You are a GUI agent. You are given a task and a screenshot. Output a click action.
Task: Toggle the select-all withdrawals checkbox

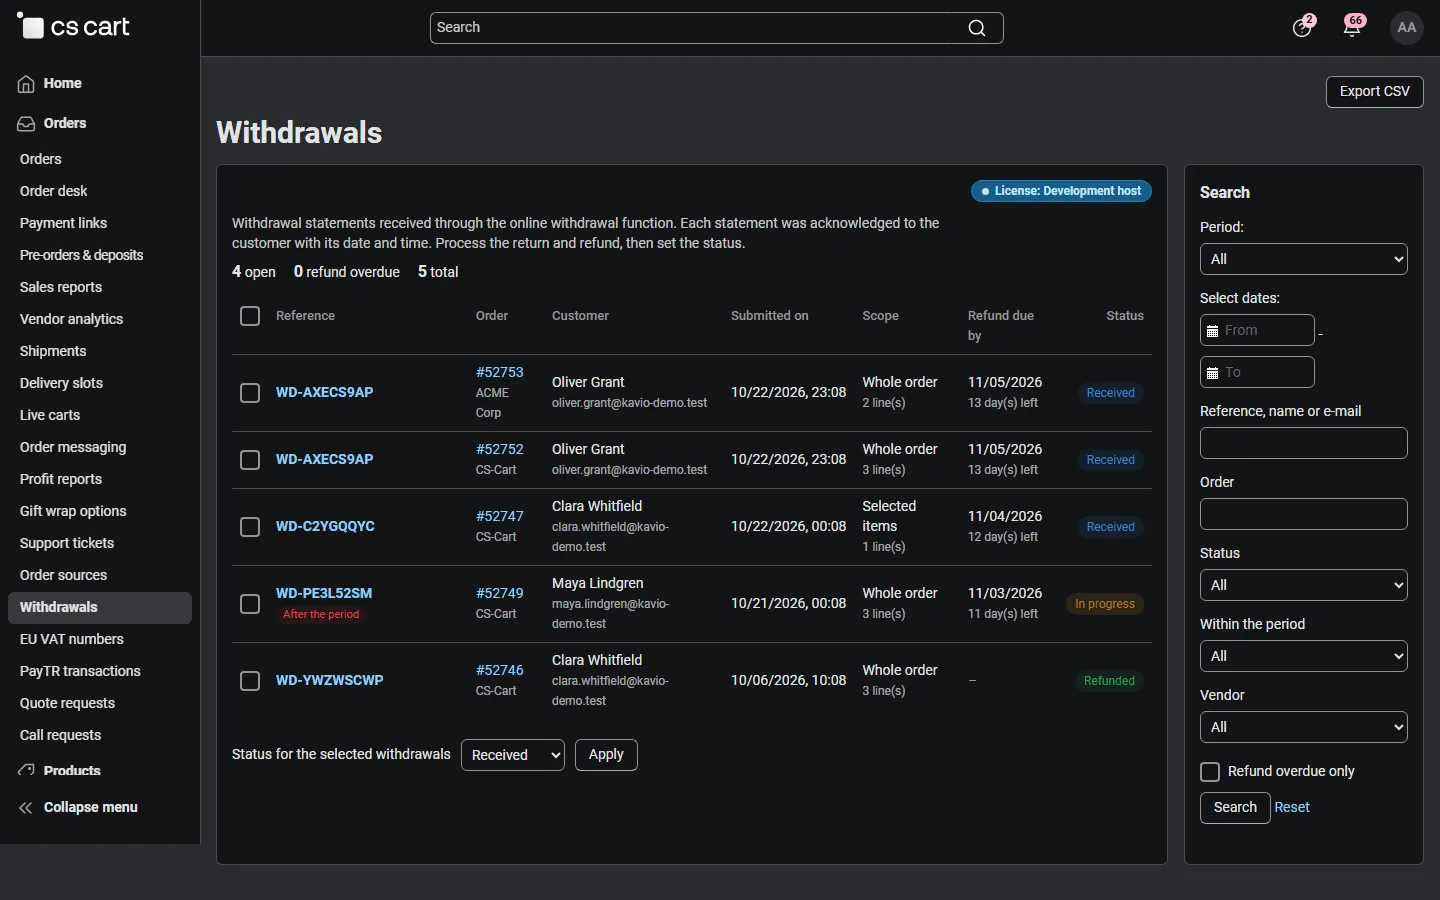(x=250, y=316)
